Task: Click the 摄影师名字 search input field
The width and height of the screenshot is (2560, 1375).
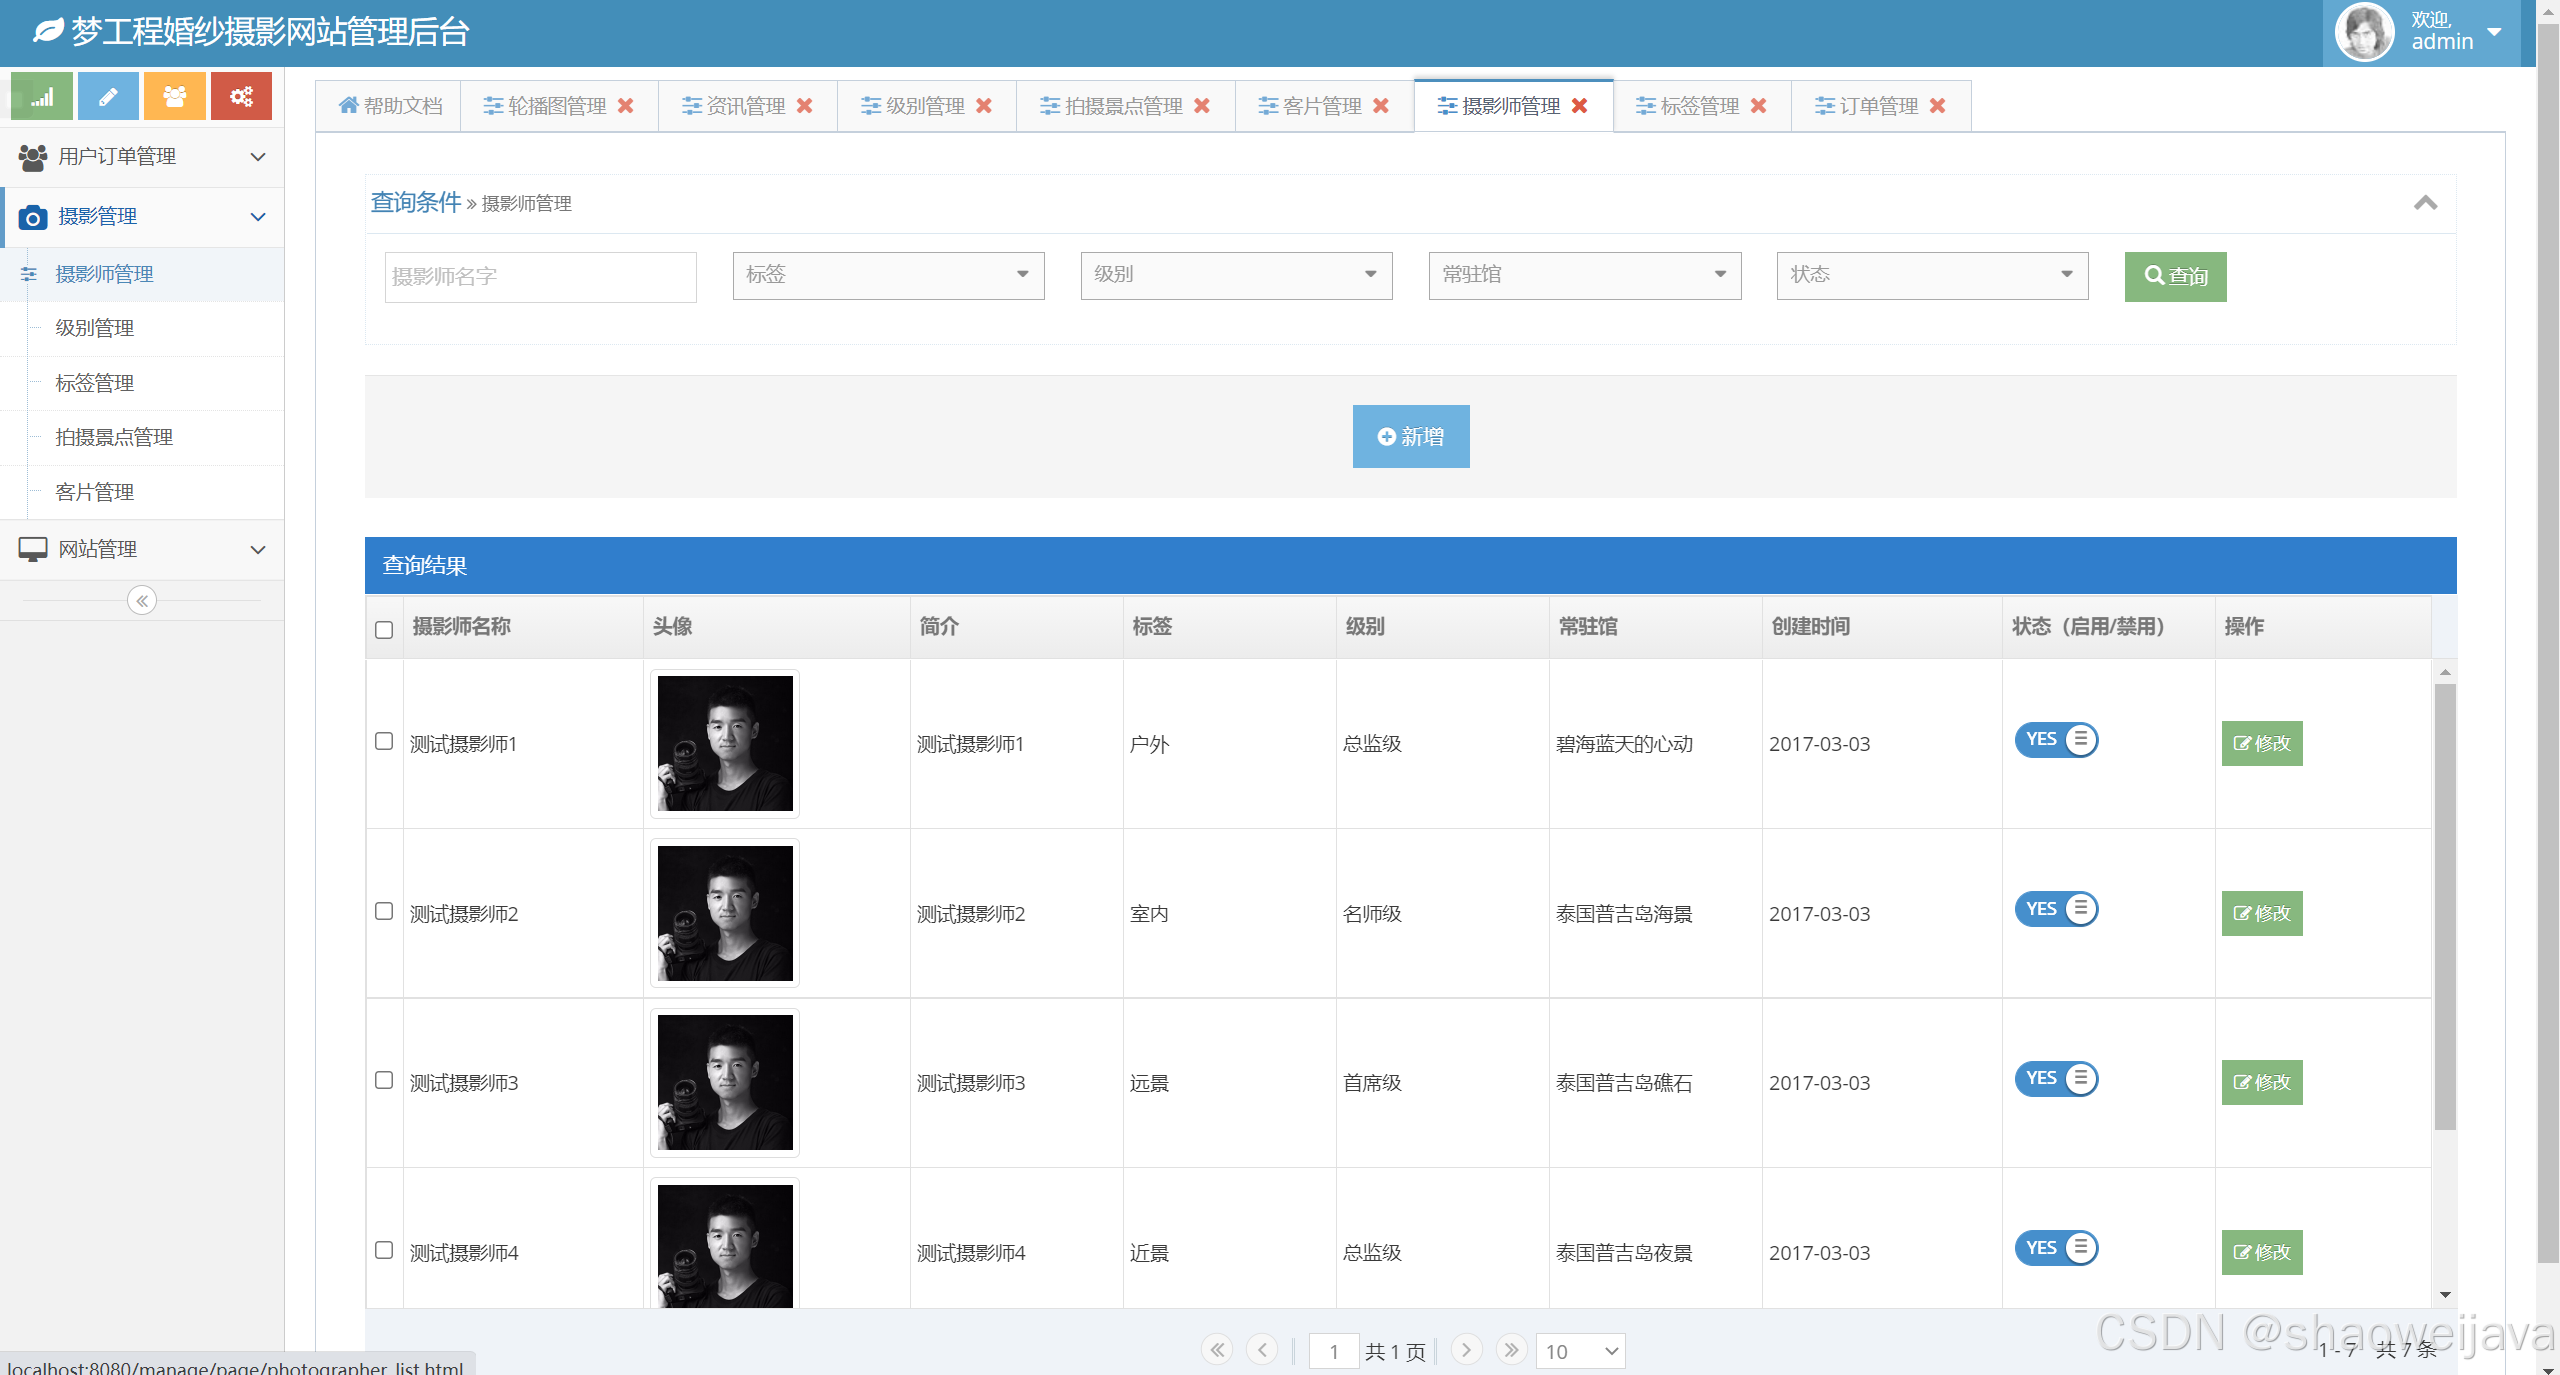Action: [540, 277]
